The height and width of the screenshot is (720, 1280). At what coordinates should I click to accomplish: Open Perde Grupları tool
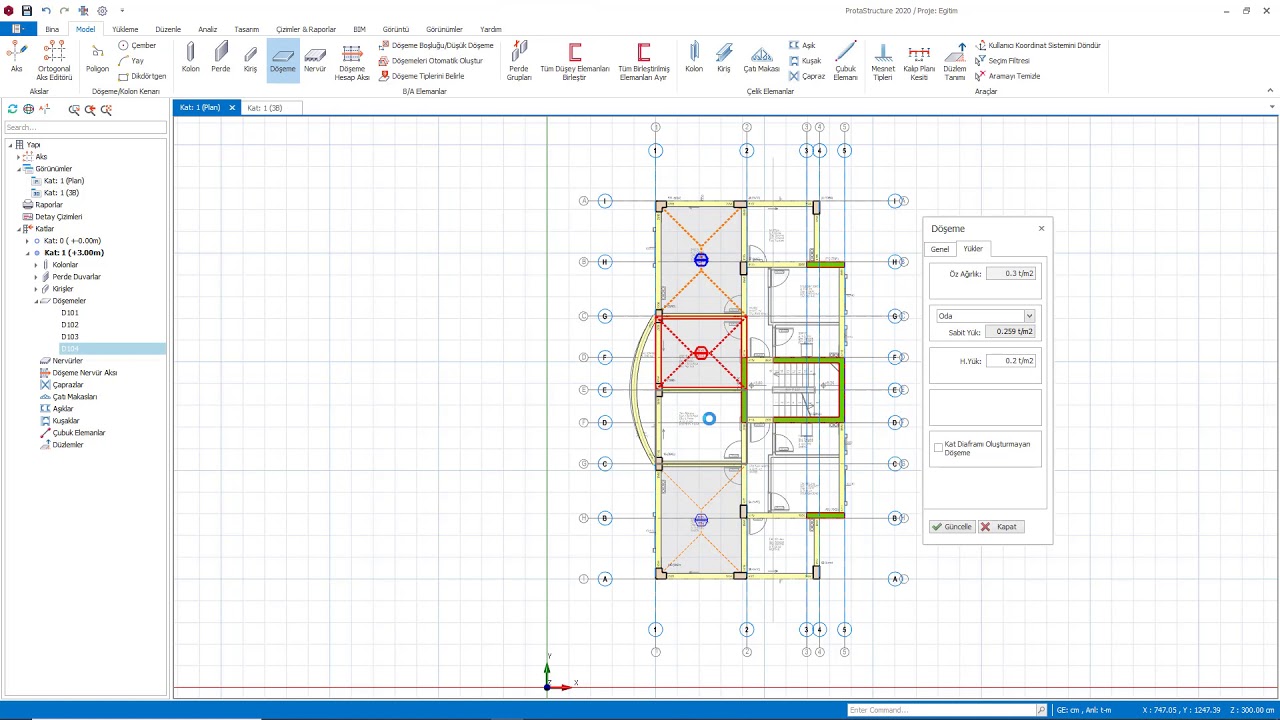tap(519, 61)
